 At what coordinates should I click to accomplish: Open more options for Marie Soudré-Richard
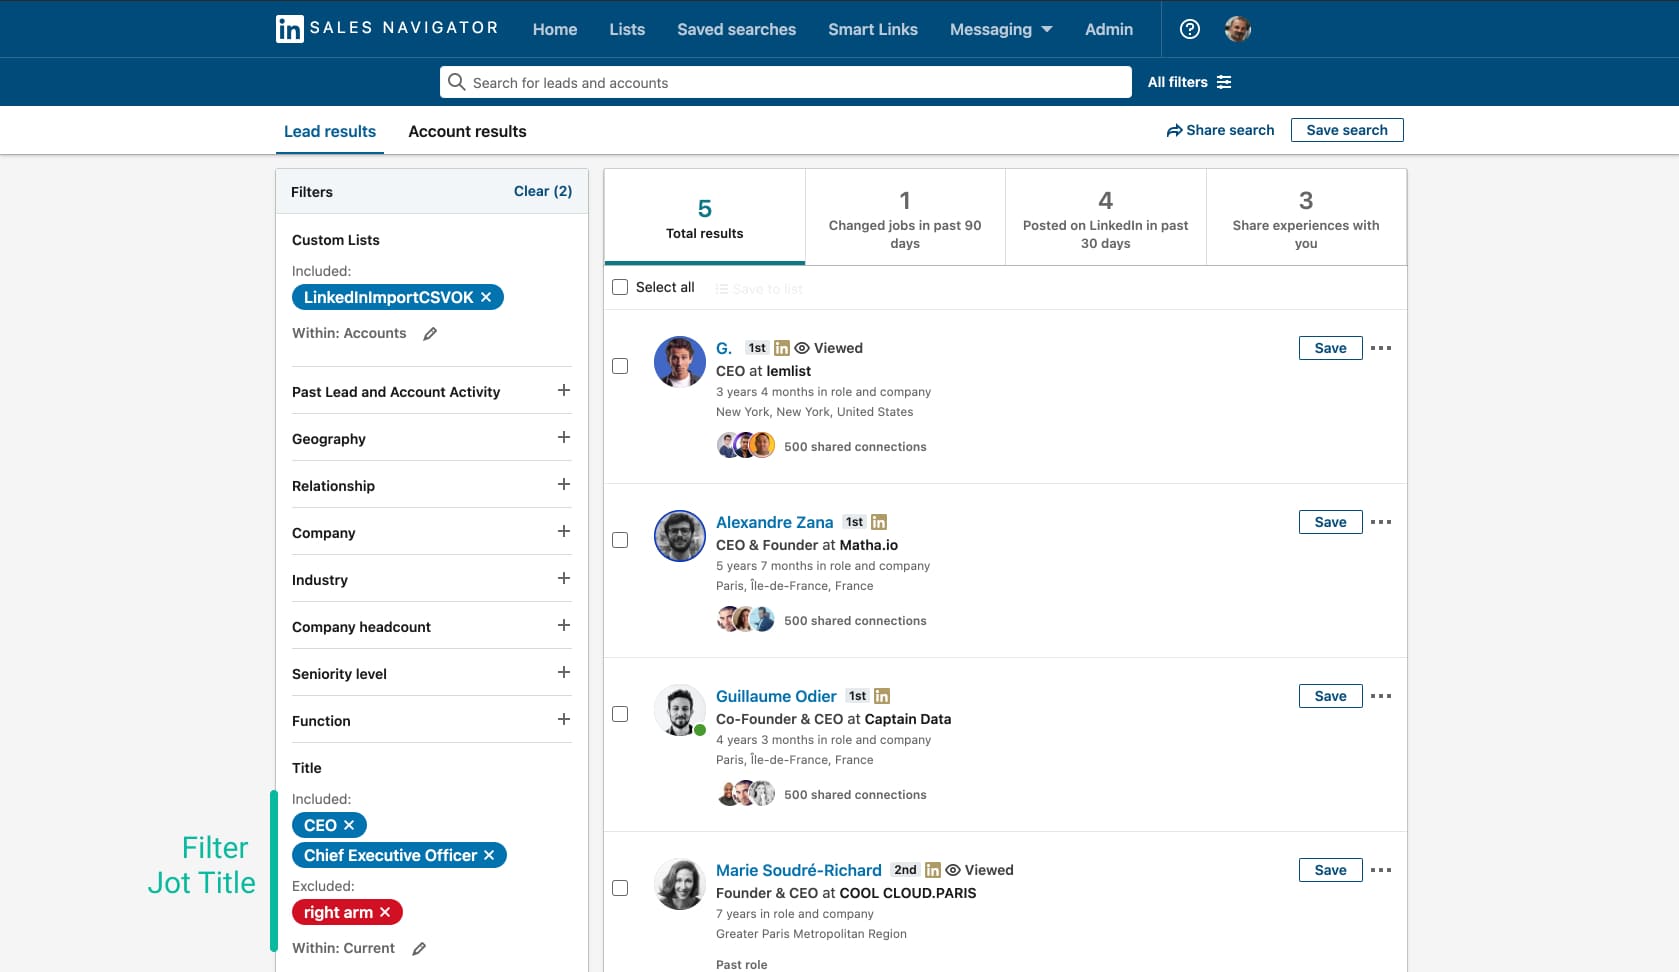coord(1381,870)
